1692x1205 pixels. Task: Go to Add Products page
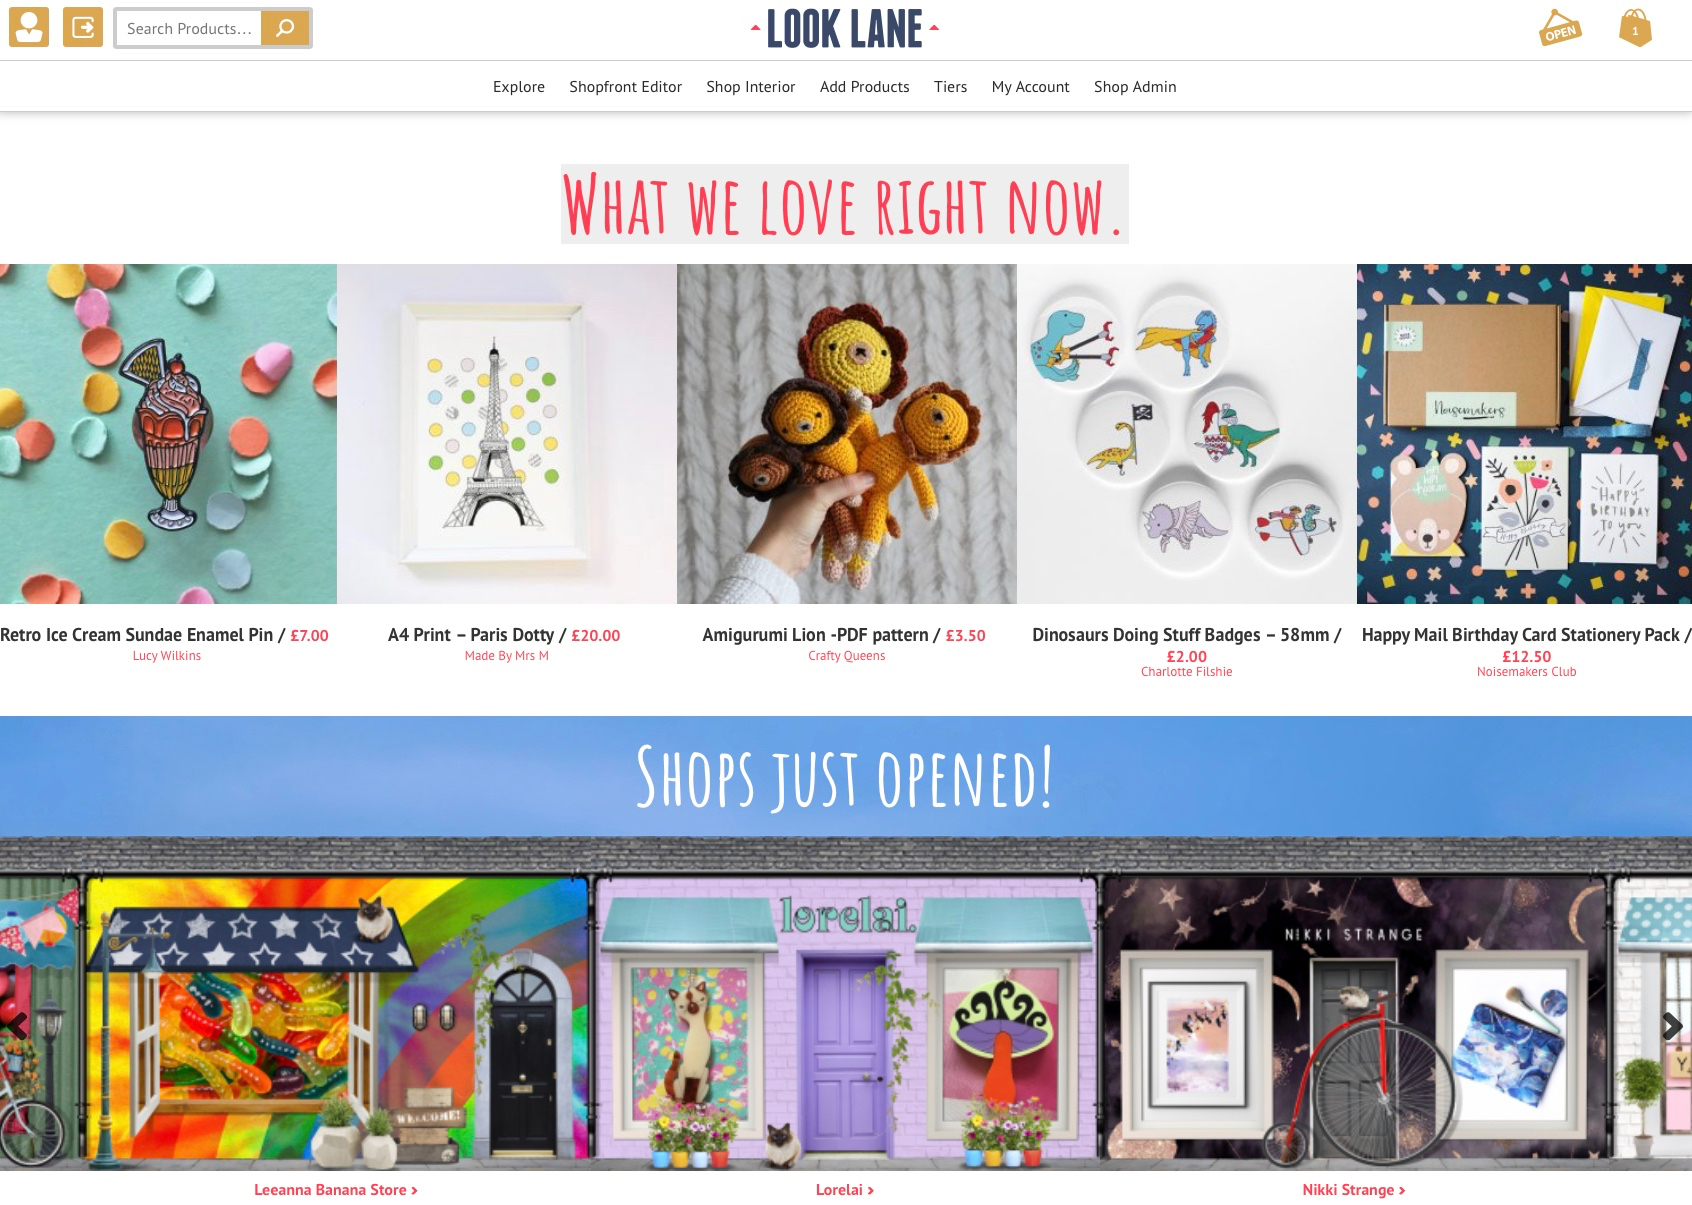click(x=865, y=87)
